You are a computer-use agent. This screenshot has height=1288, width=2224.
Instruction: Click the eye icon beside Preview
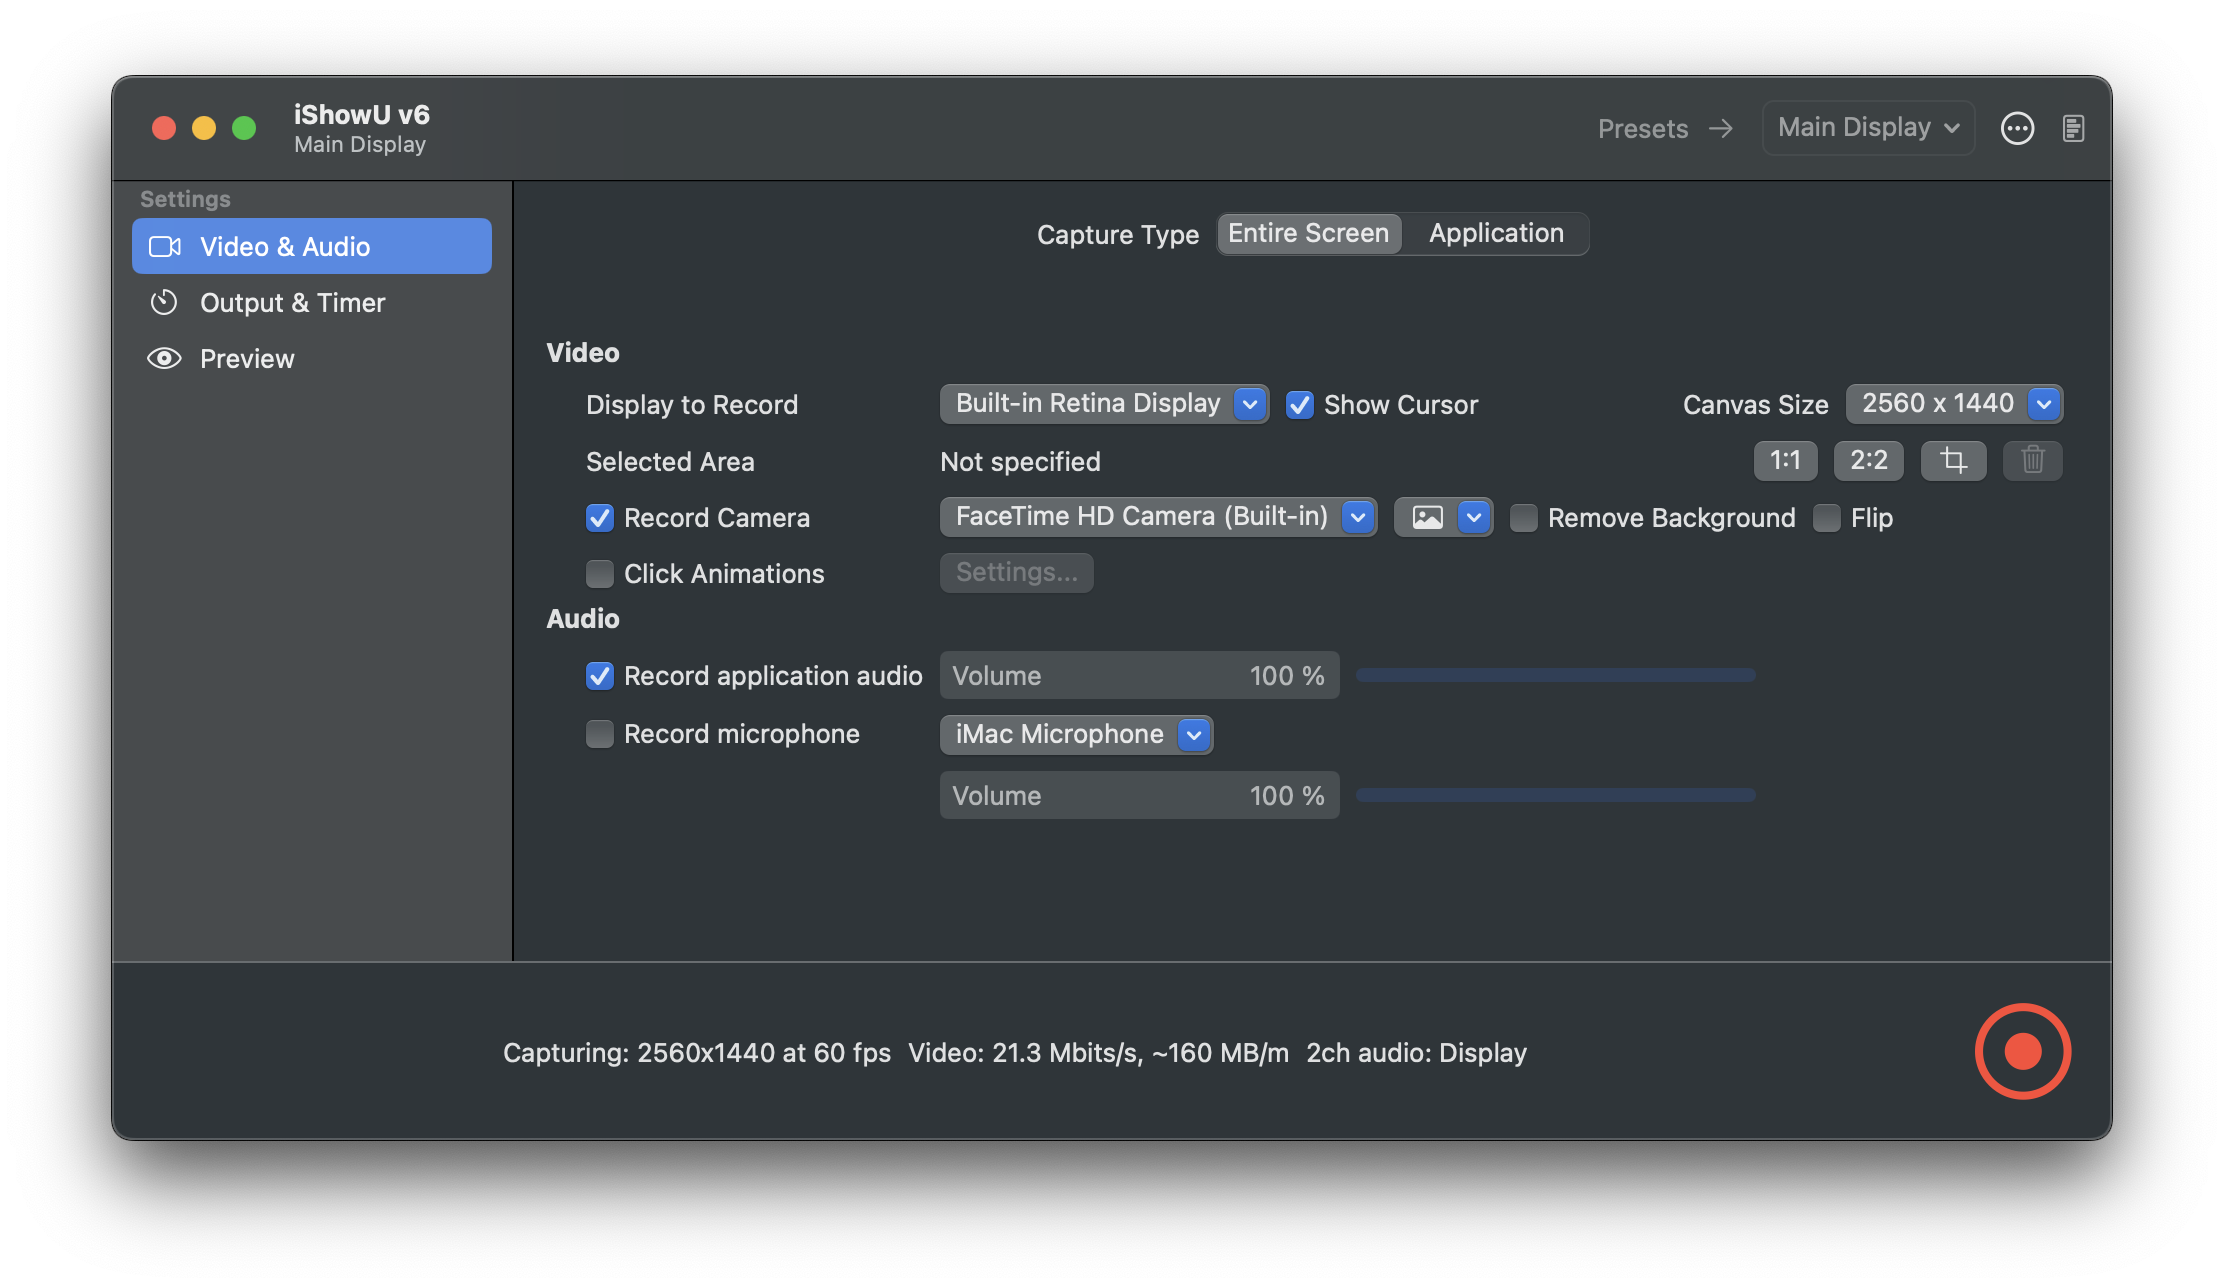[x=164, y=358]
